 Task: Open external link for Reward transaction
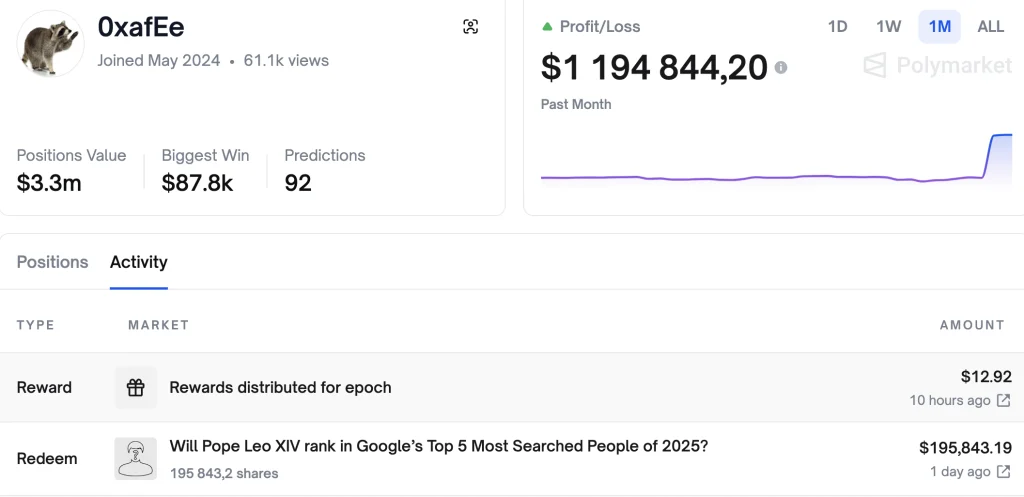(x=1003, y=401)
